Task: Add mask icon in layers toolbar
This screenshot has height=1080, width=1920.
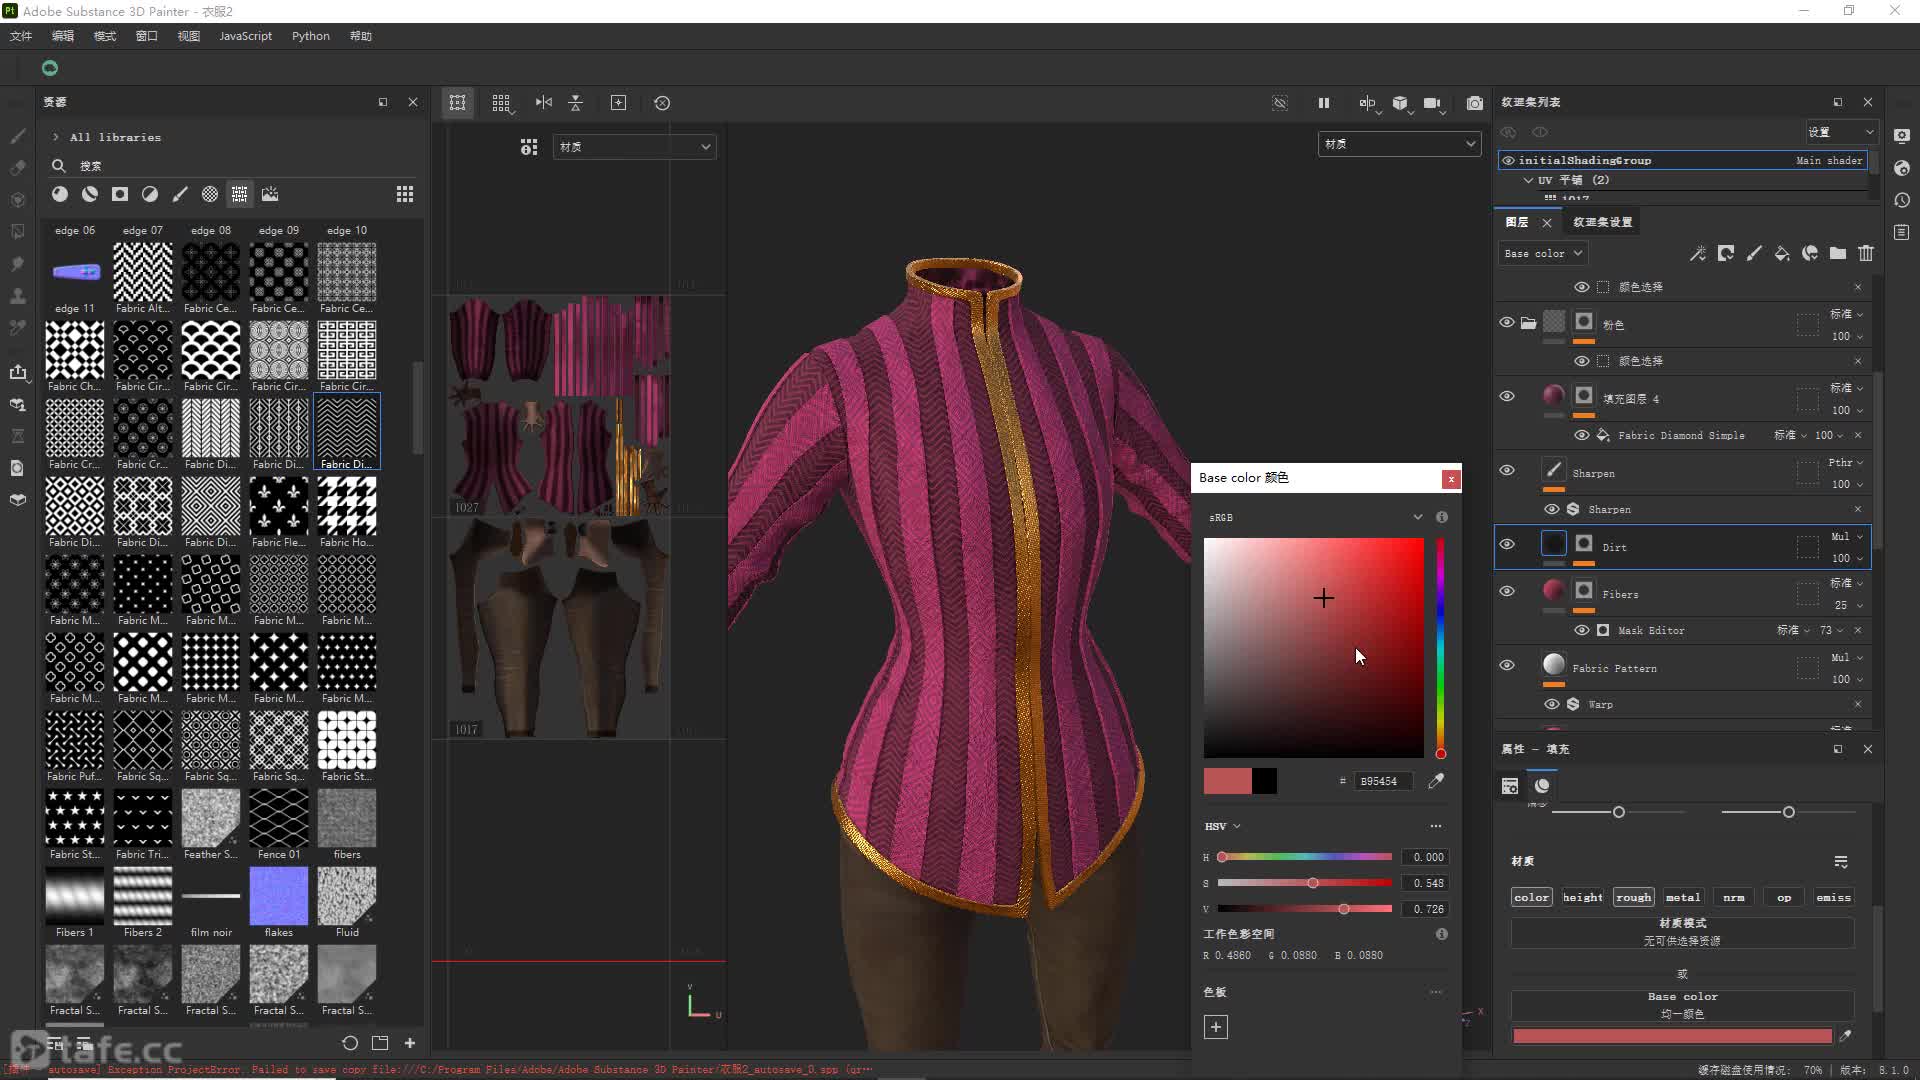Action: (x=1726, y=253)
